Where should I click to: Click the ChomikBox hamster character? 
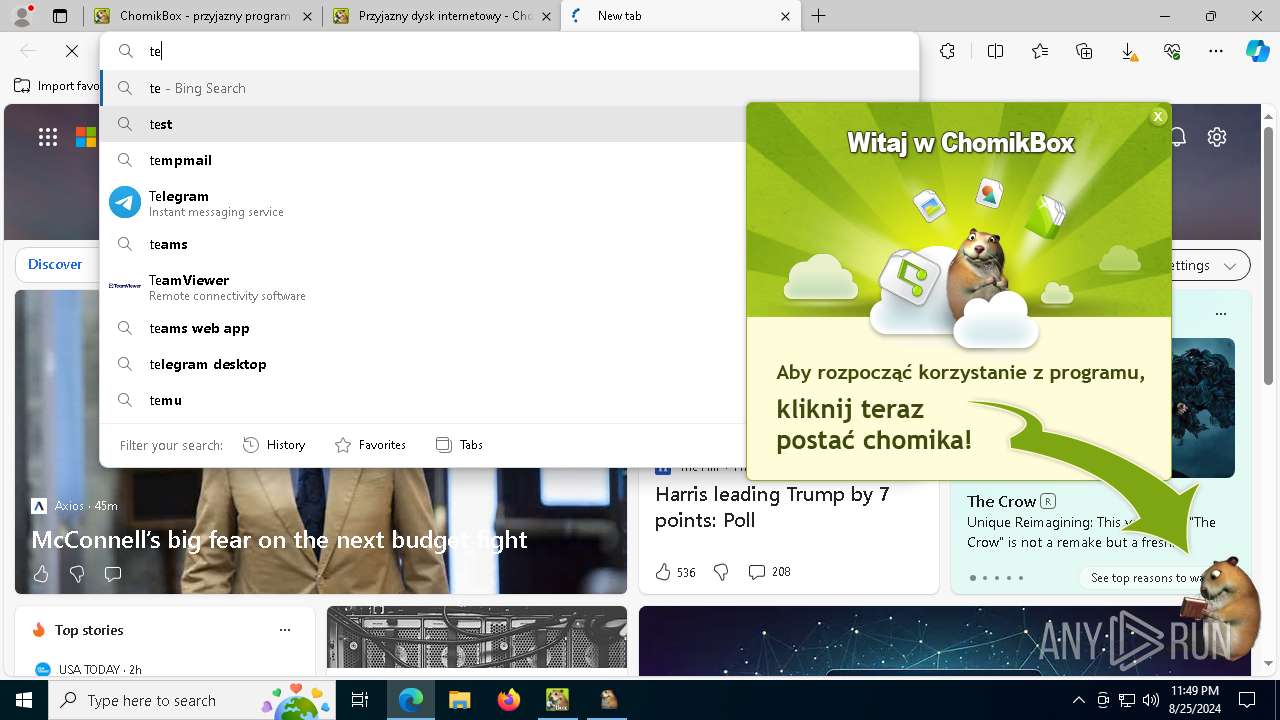point(1220,607)
